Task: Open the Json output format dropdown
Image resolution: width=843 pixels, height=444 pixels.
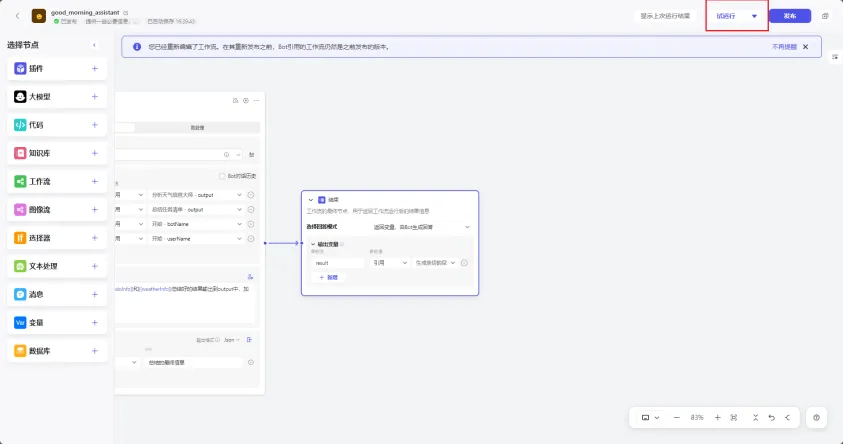Action: (232, 340)
